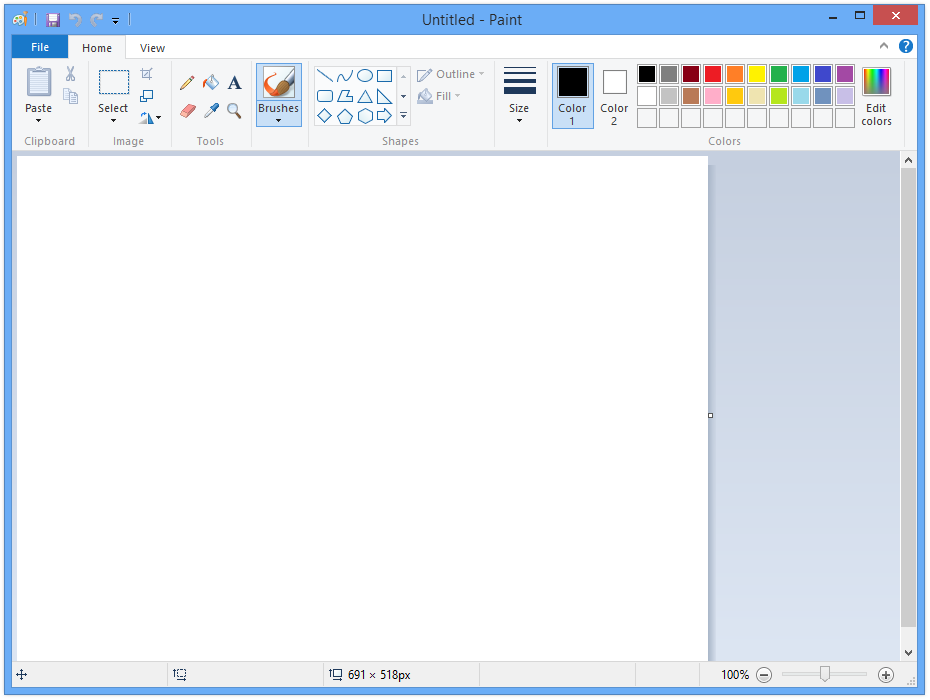Viewport: 930px width, 700px height.
Task: Select the Pencil tool
Action: coord(187,83)
